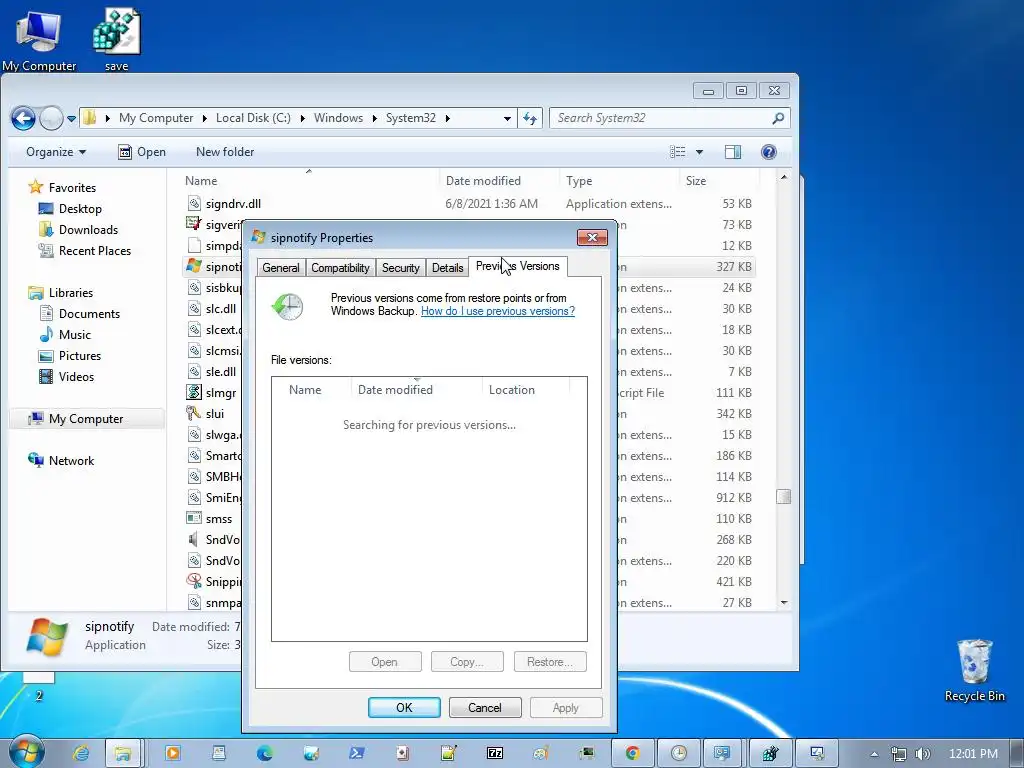
Task: Open Windows Media Player taskbar icon
Action: [x=172, y=753]
